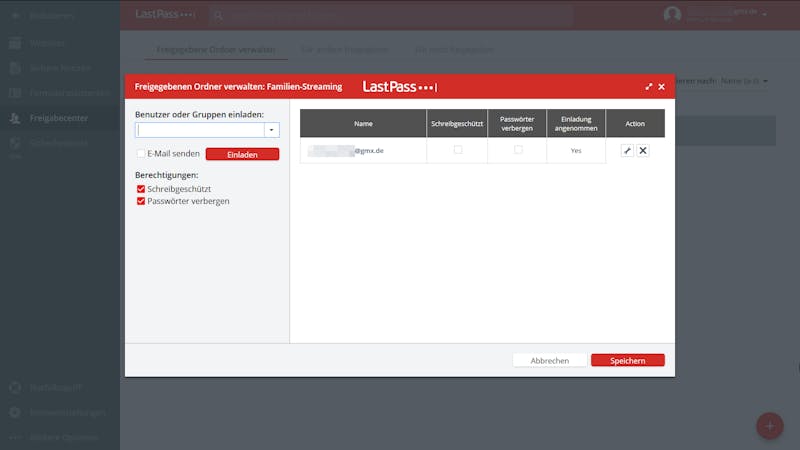Select the Freigegebene Ordner verwalten tab

[216, 49]
